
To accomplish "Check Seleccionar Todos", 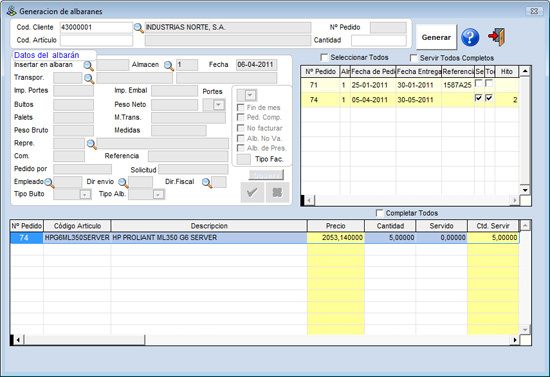I will point(324,57).
